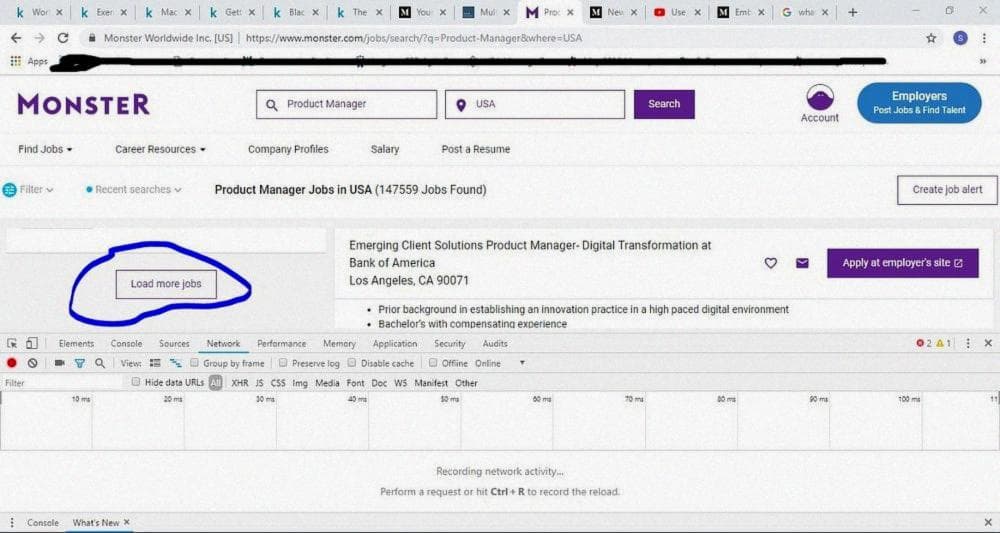Viewport: 1000px width, 533px height.
Task: Click the filter funnel icon in DevTools
Action: click(80, 363)
